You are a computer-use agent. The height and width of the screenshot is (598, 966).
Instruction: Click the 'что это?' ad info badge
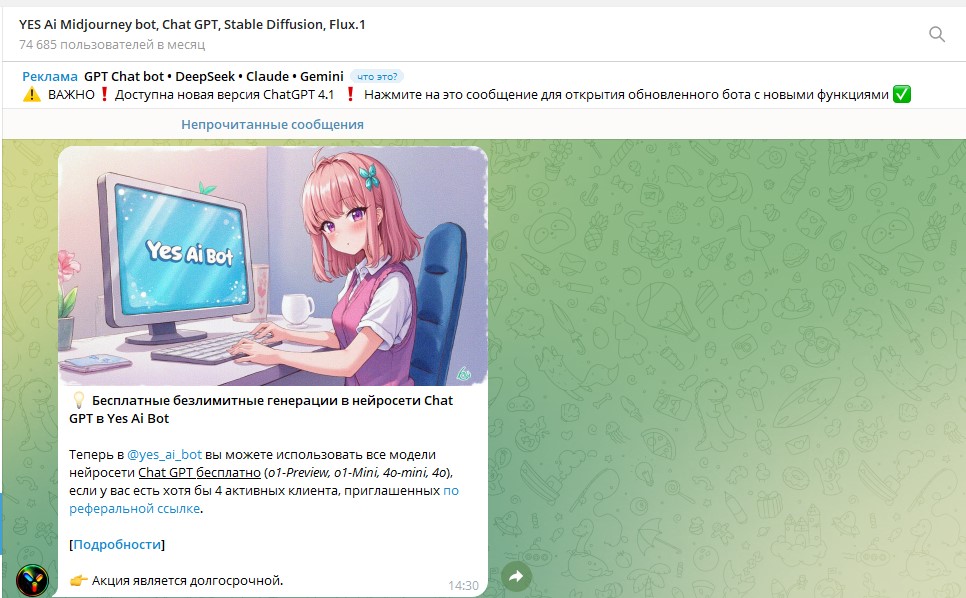[x=377, y=76]
